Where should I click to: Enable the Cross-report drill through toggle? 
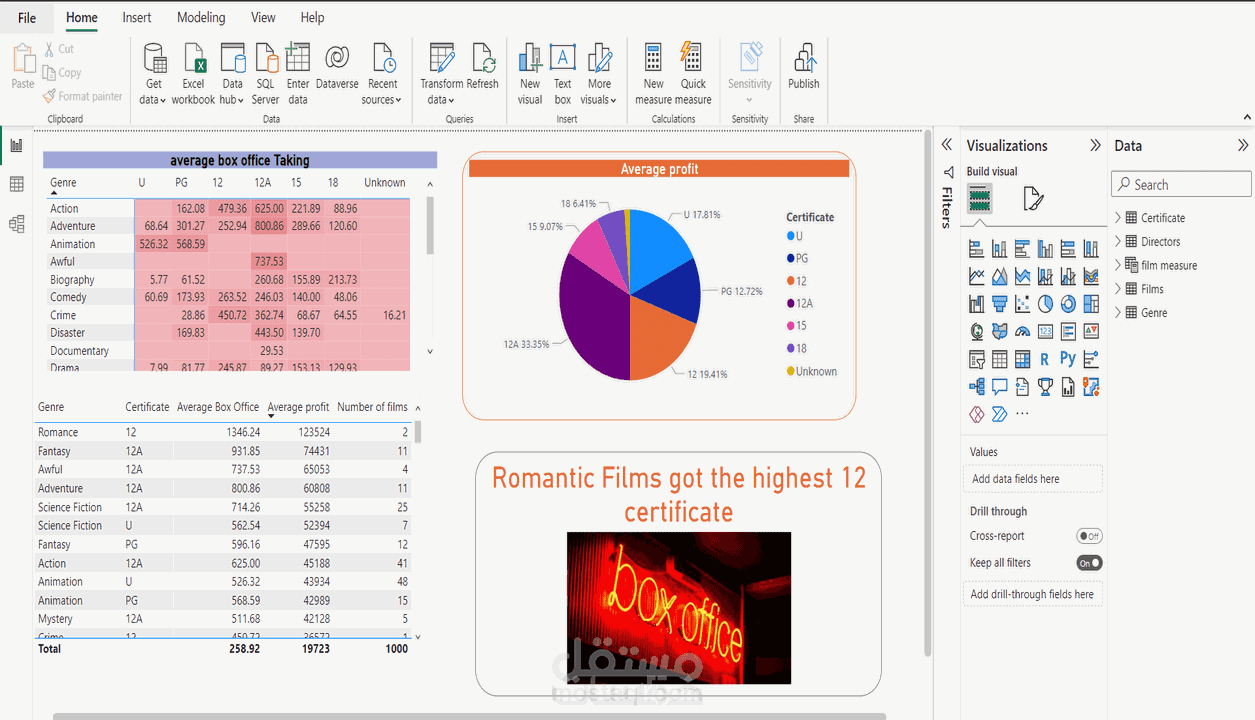(1088, 535)
